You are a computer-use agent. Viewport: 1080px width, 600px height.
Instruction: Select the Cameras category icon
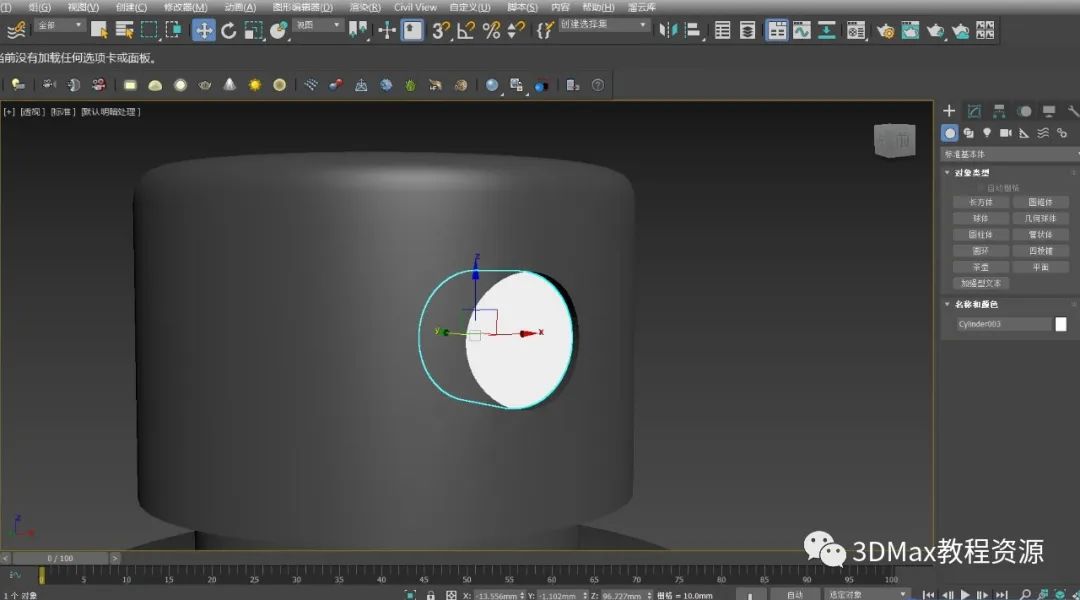pos(1005,133)
